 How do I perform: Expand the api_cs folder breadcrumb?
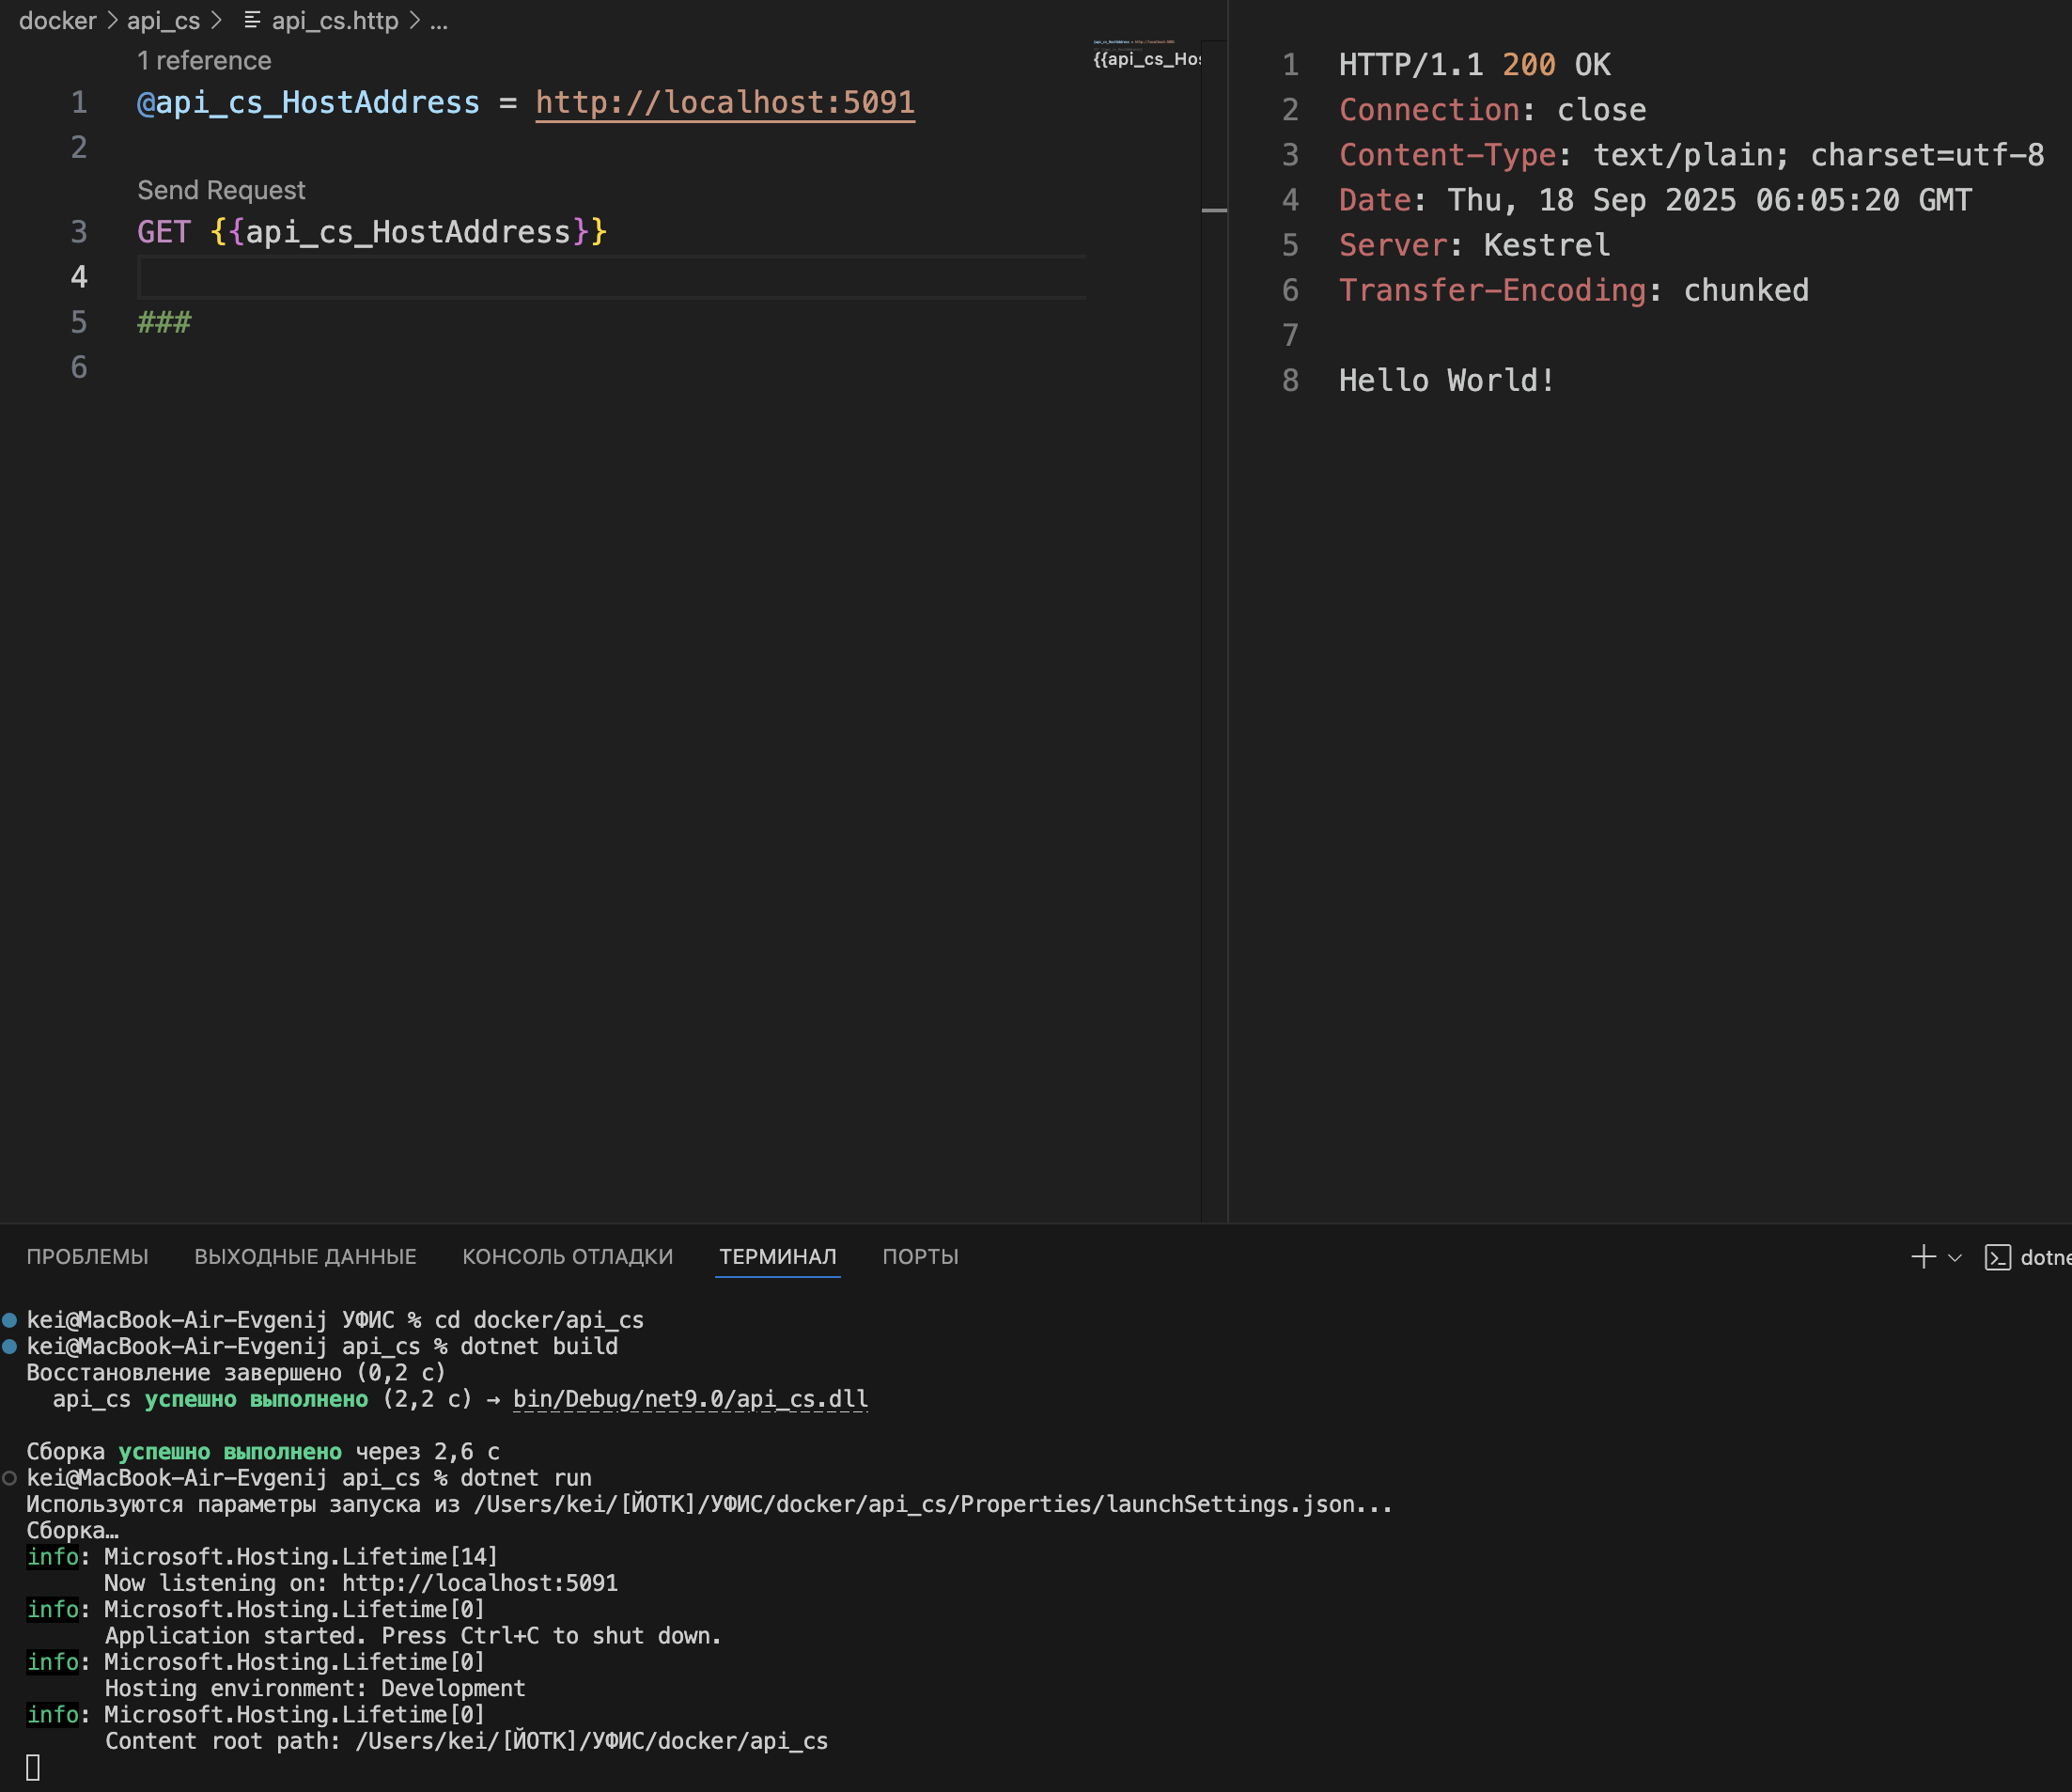coord(163,20)
